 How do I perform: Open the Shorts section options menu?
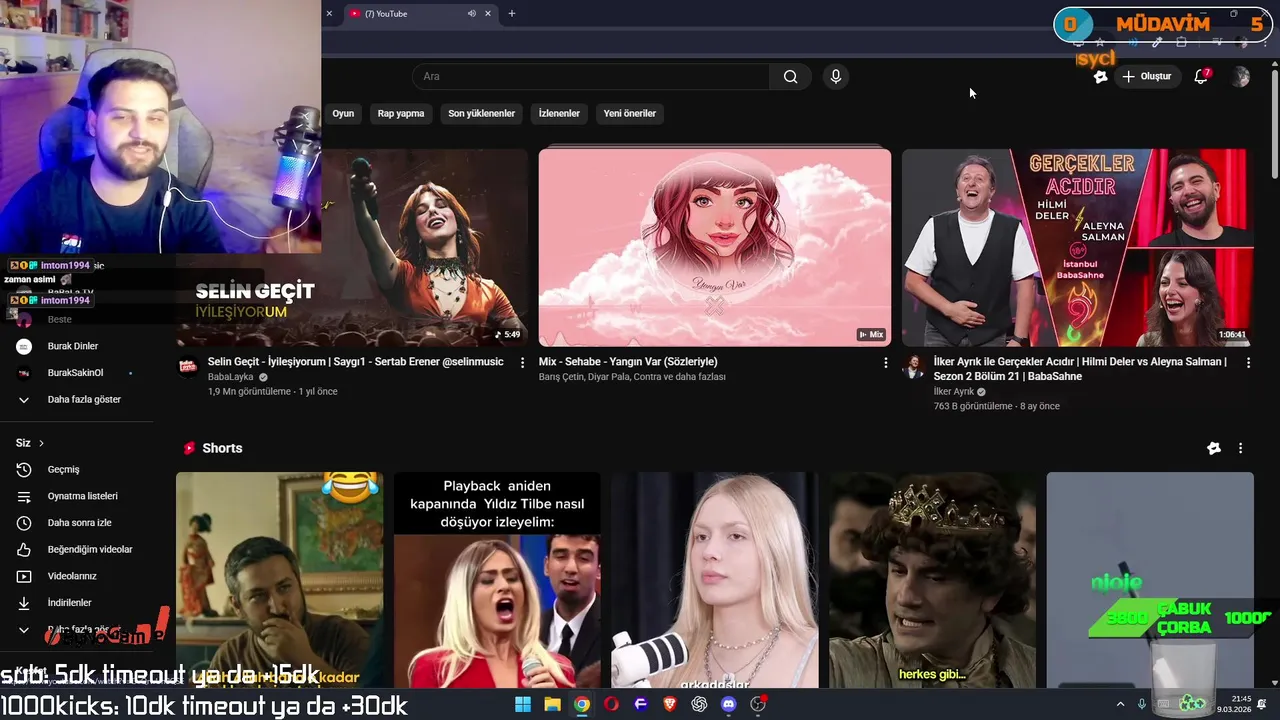(x=1240, y=448)
